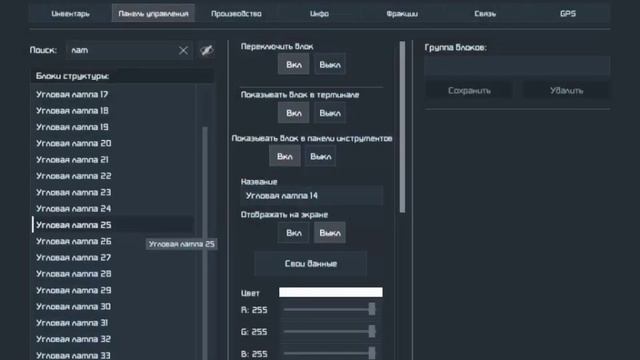The height and width of the screenshot is (360, 640).
Task: Toggle the hidden blocks eye icon
Action: click(207, 50)
